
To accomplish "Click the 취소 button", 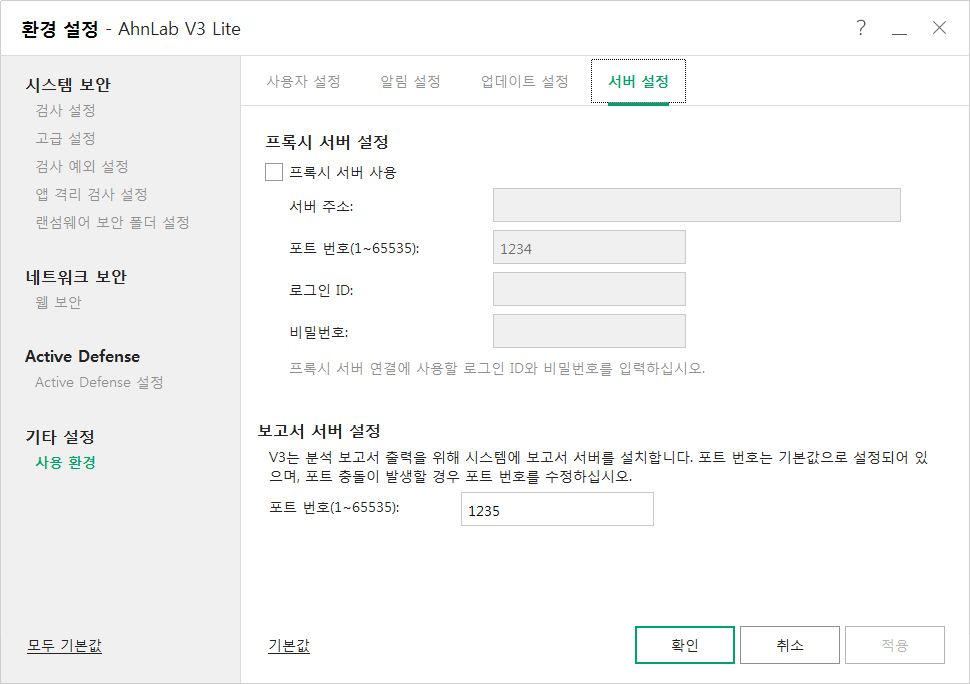I will [x=790, y=645].
